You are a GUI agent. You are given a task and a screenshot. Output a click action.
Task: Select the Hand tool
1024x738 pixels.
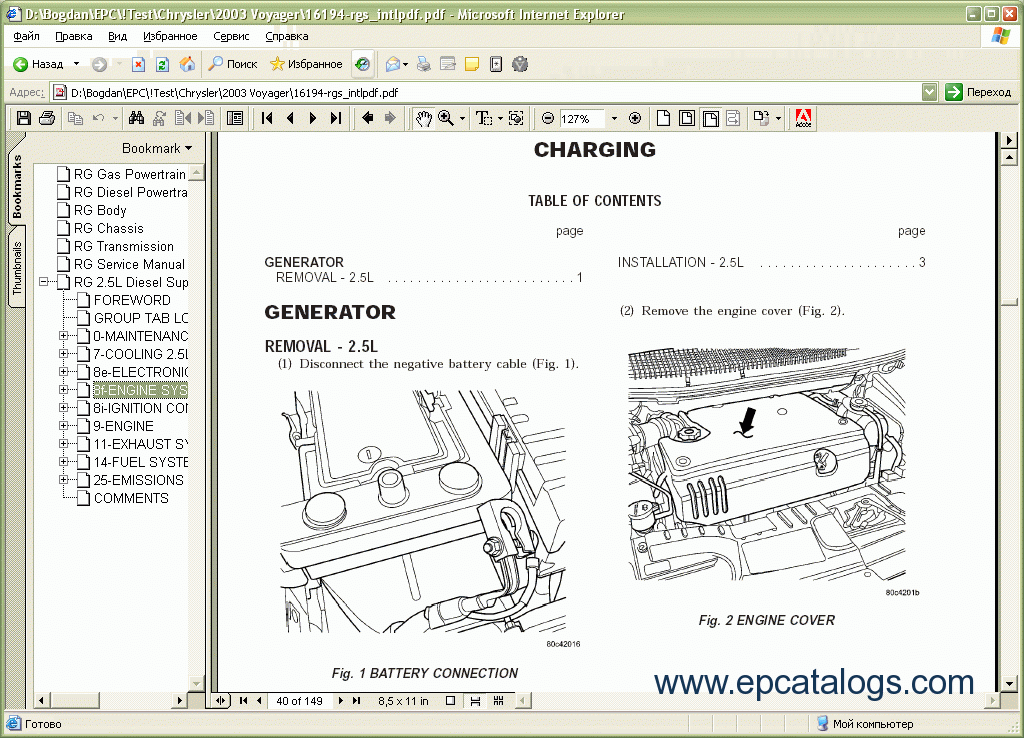(x=423, y=118)
